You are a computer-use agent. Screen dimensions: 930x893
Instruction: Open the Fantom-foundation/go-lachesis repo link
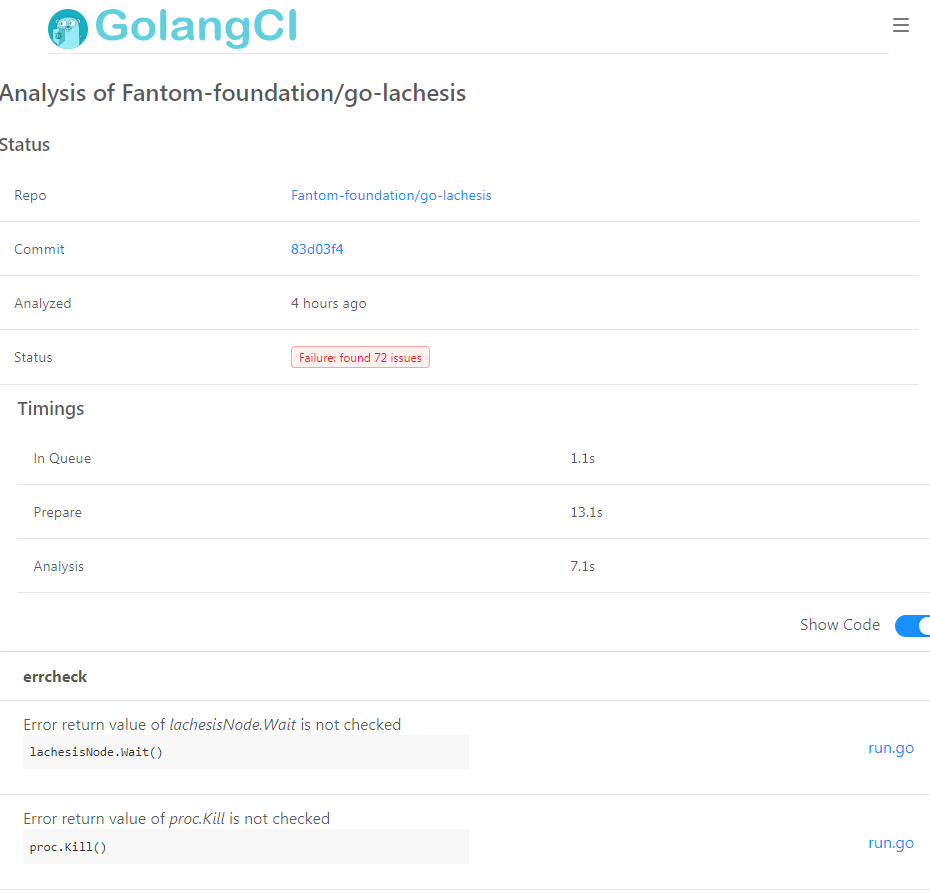[x=391, y=195]
